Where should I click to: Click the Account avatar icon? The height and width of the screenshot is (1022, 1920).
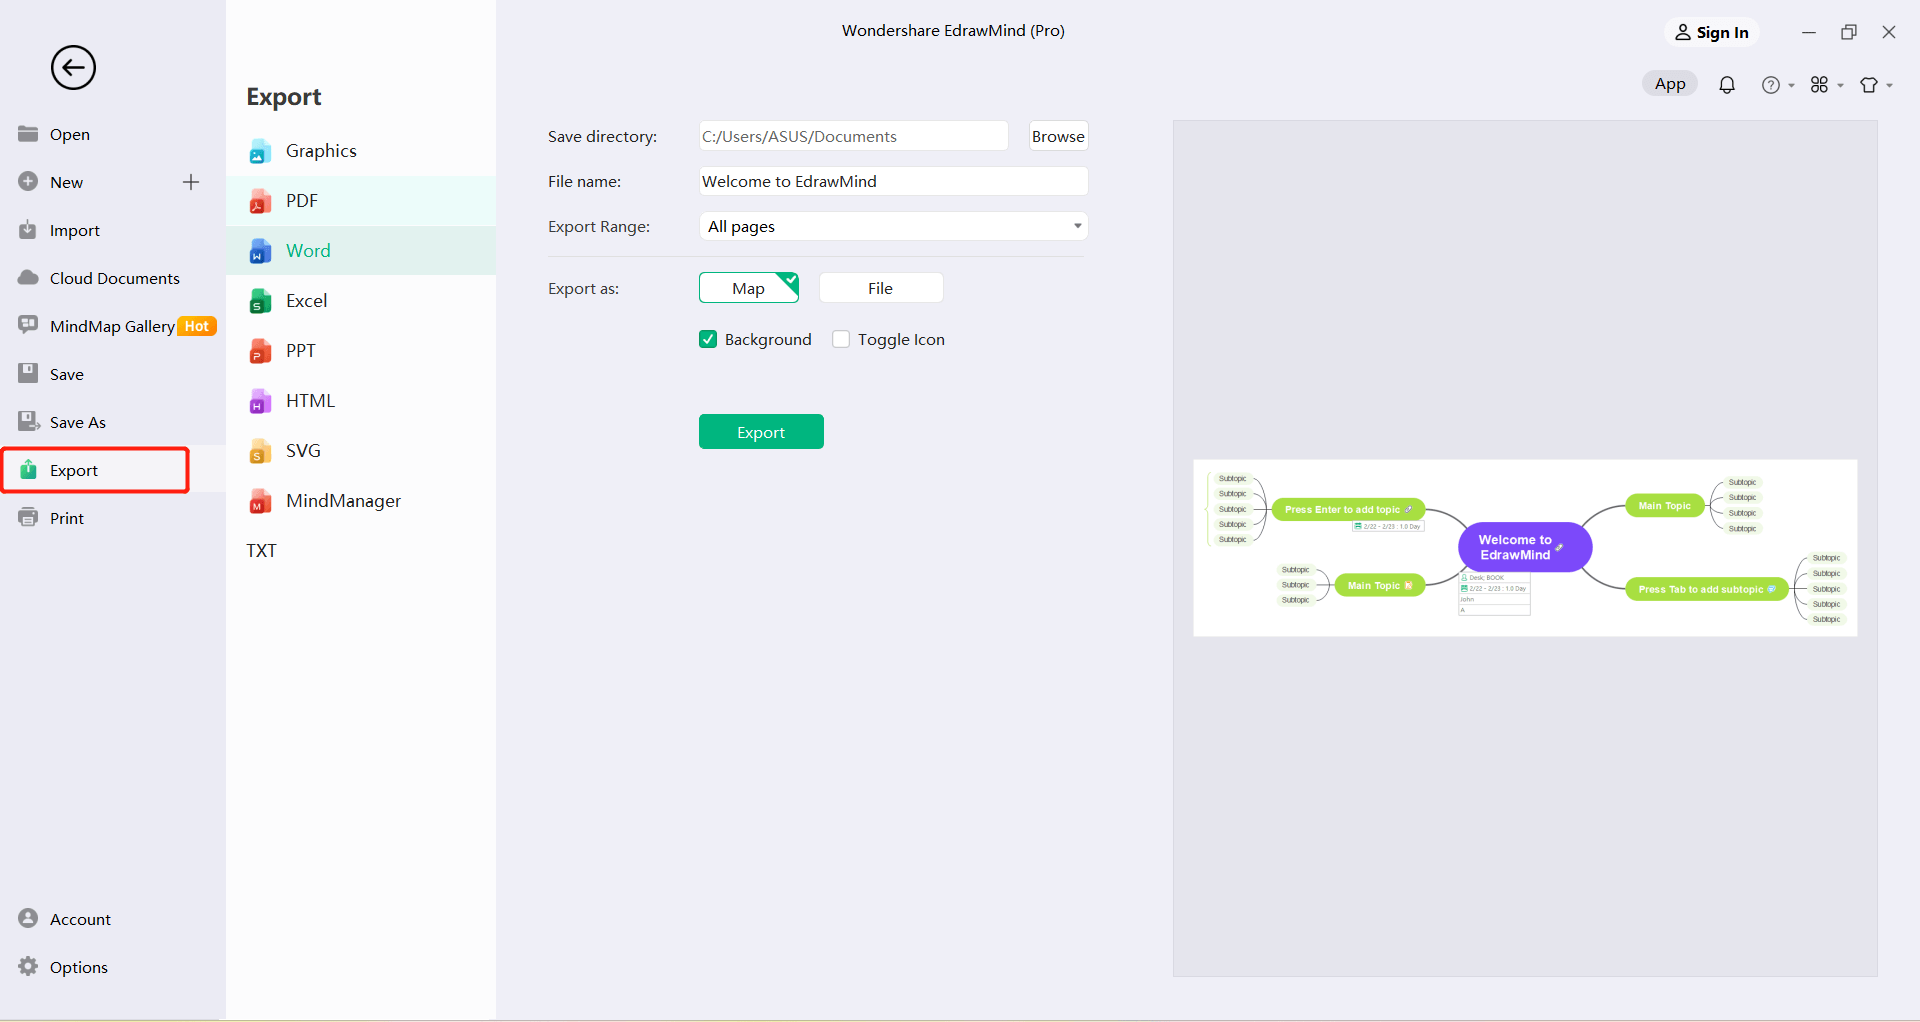pos(28,918)
